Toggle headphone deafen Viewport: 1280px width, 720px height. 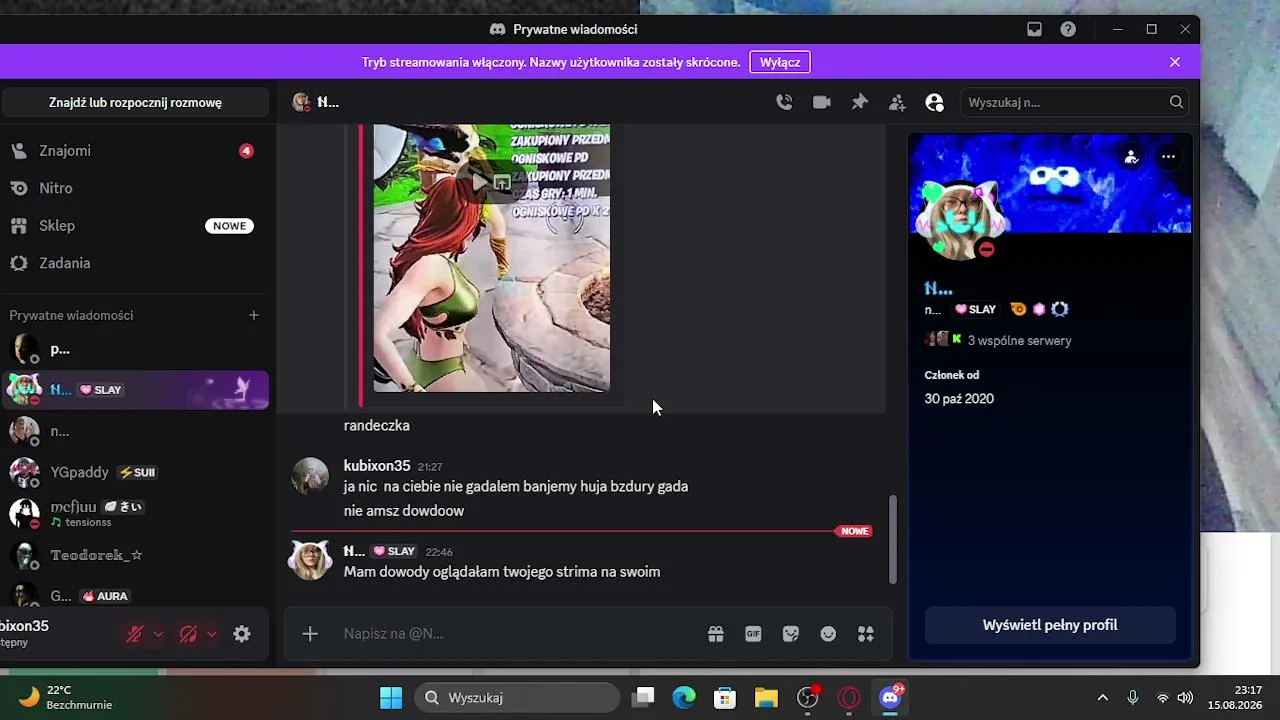[x=188, y=634]
